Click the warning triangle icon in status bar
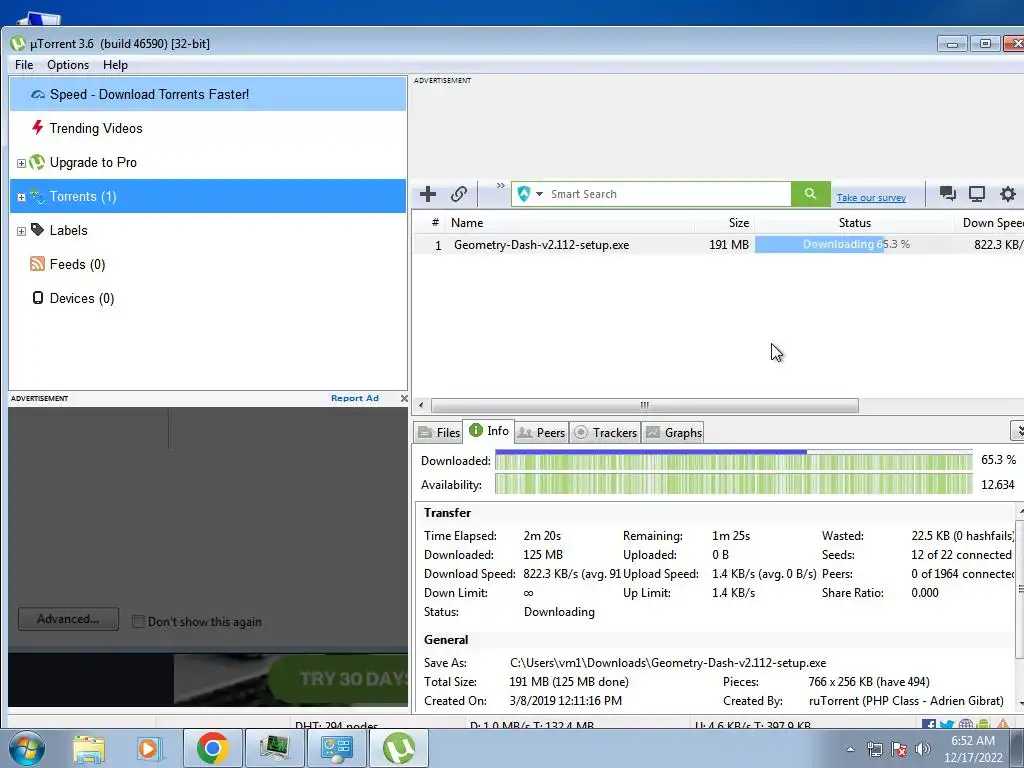This screenshot has height=768, width=1024. coord(1002,725)
